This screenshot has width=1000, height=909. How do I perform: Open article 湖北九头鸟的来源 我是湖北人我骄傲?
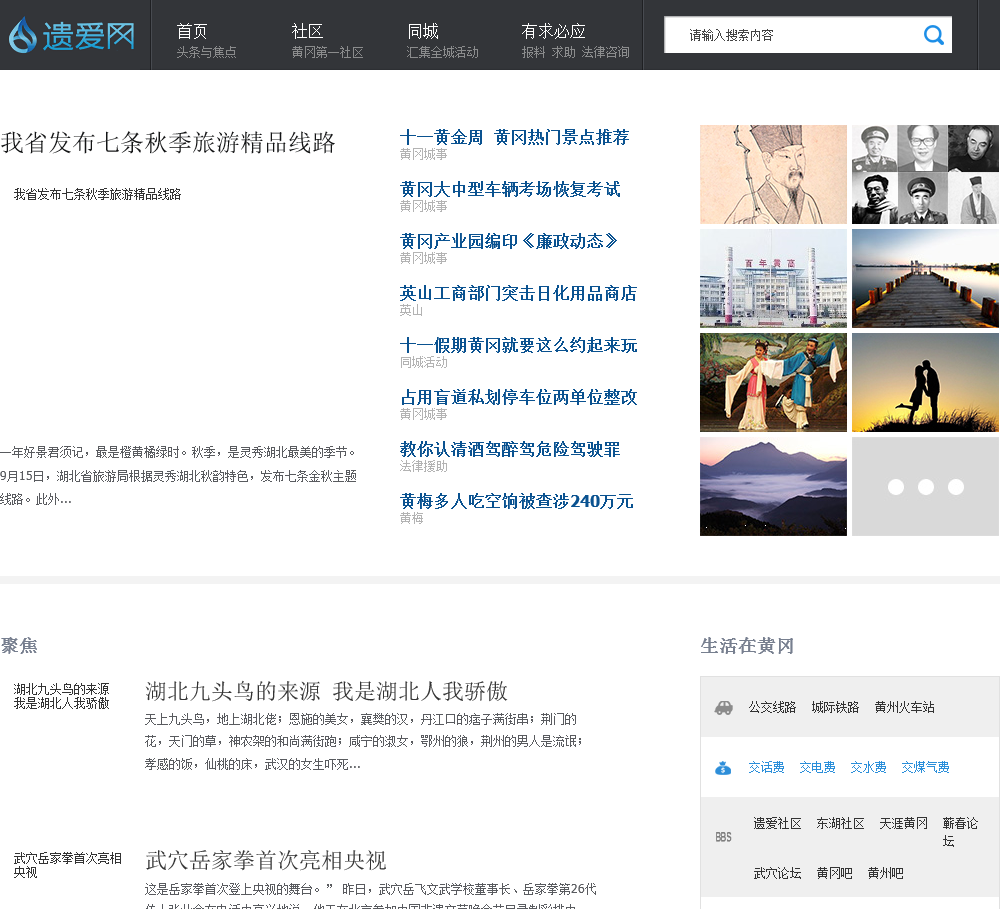(x=326, y=691)
